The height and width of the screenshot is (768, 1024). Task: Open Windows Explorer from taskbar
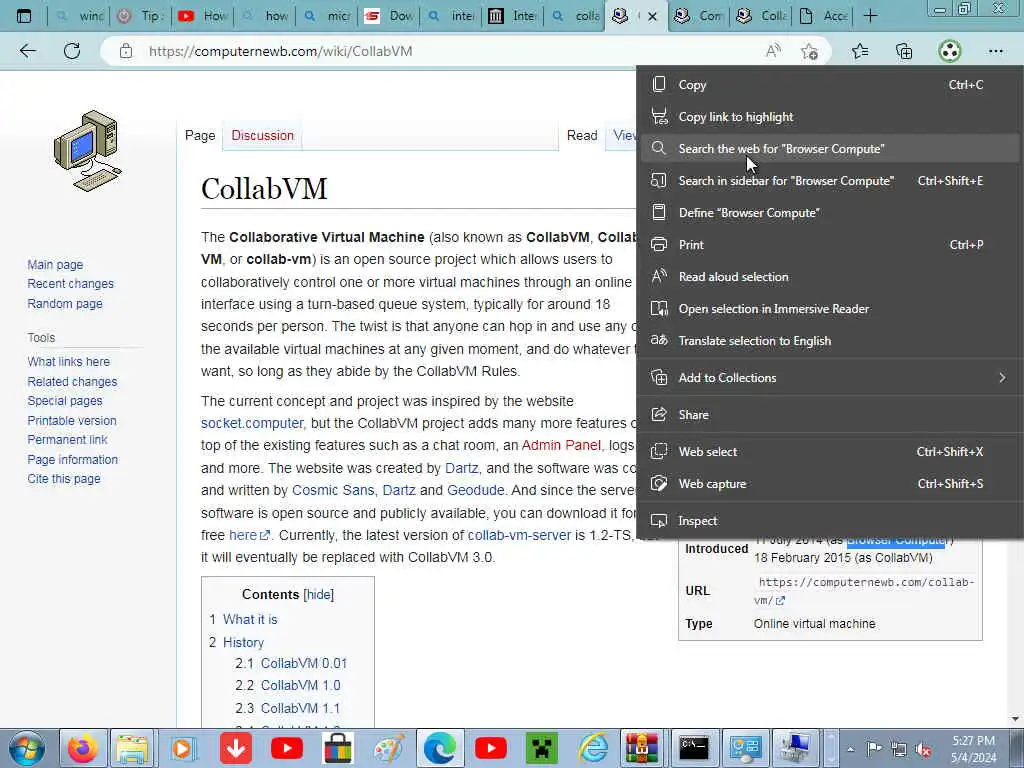(133, 748)
